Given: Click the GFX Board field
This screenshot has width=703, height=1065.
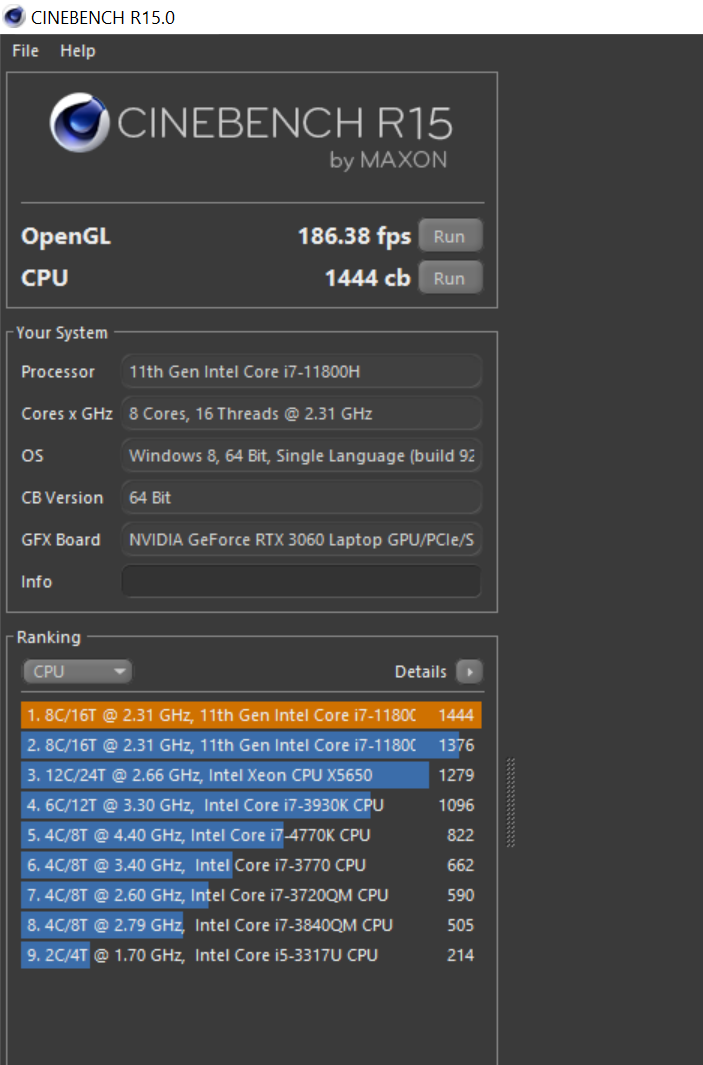Looking at the screenshot, I should [302, 540].
